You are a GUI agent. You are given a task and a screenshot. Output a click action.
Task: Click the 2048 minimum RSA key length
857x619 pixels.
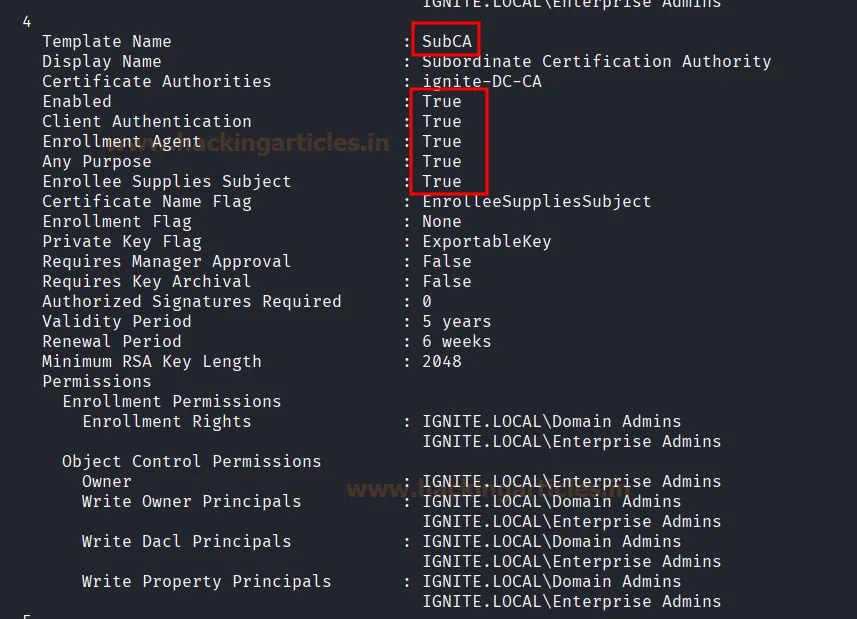coord(441,361)
